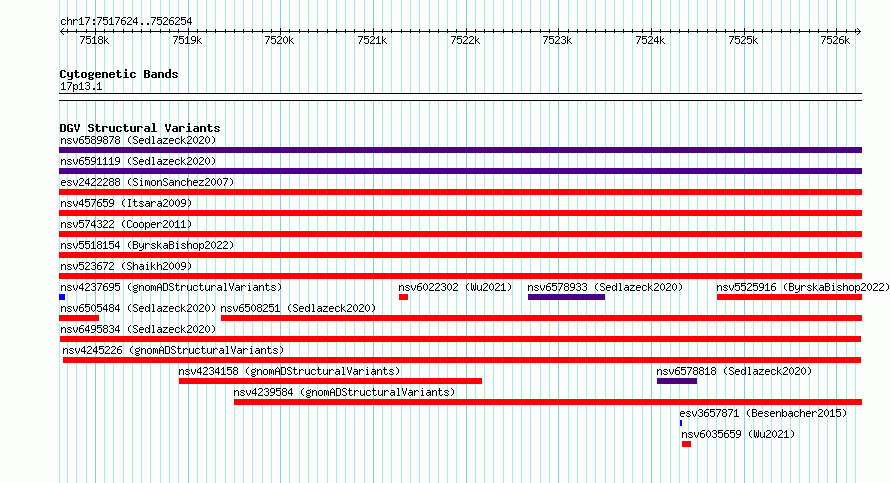Open nsv6022302 (Wu2021) label
The image size is (890, 483).
(x=455, y=287)
